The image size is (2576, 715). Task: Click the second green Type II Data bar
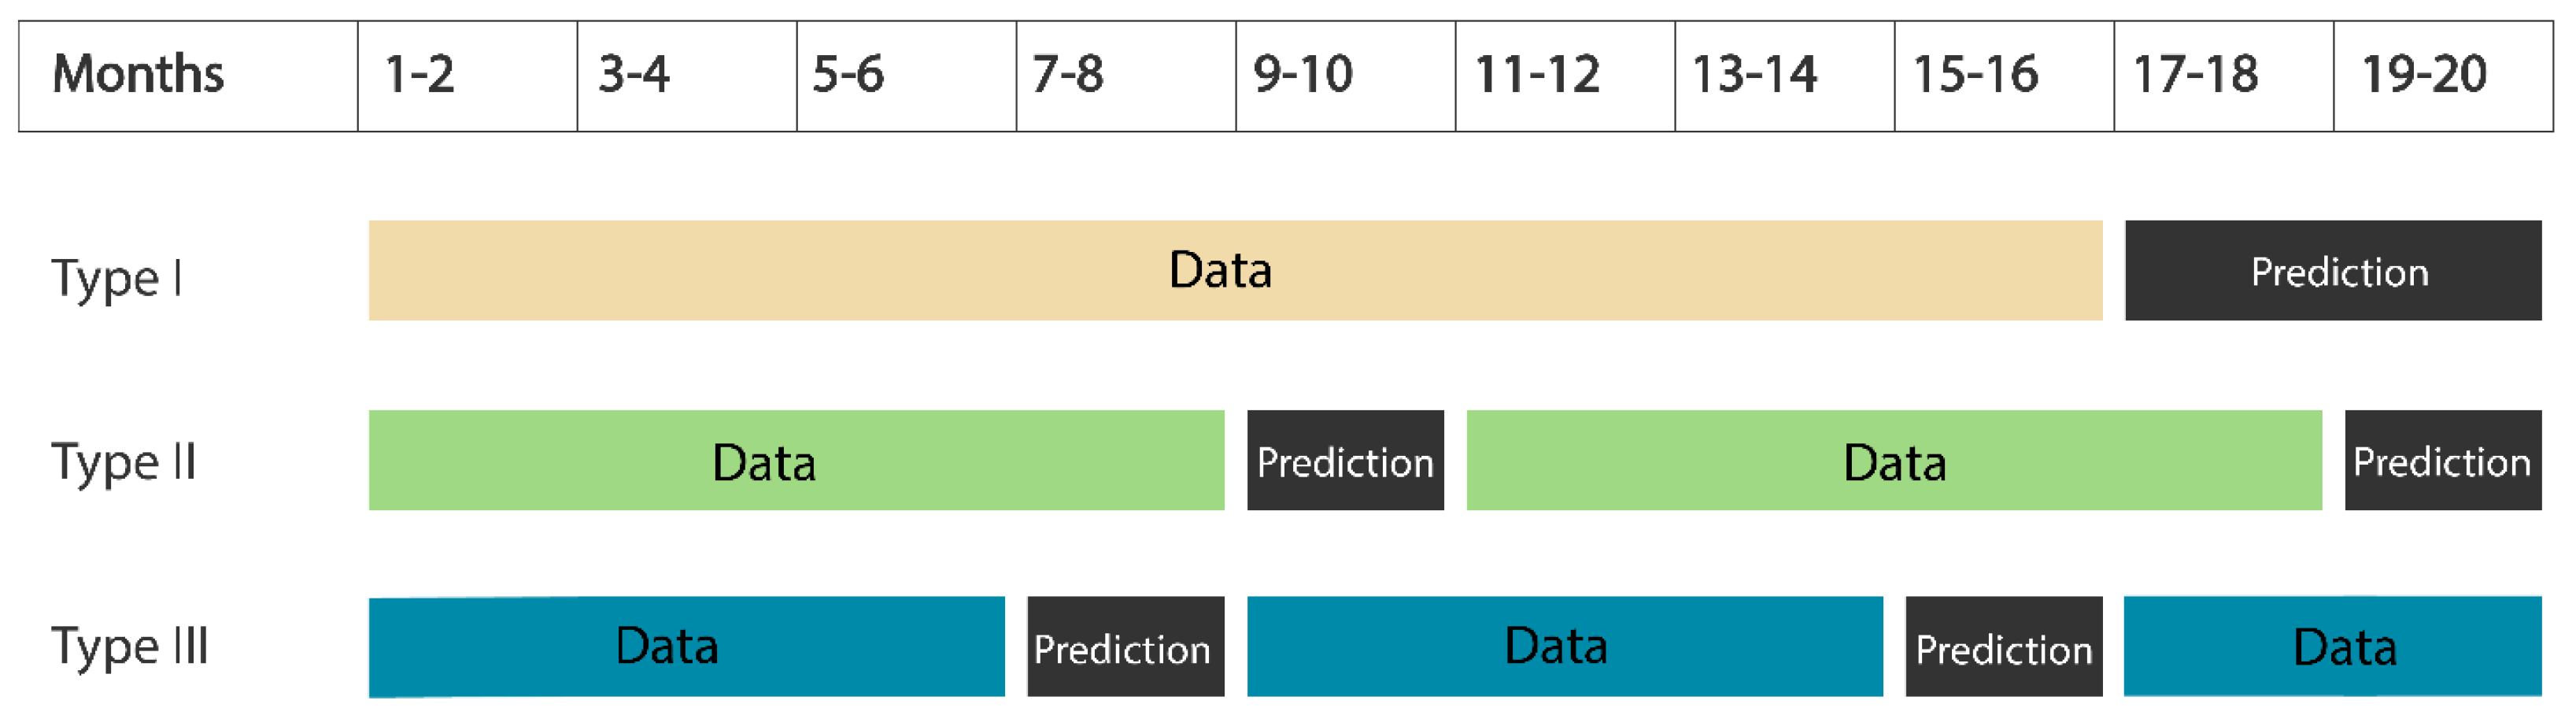(1893, 460)
